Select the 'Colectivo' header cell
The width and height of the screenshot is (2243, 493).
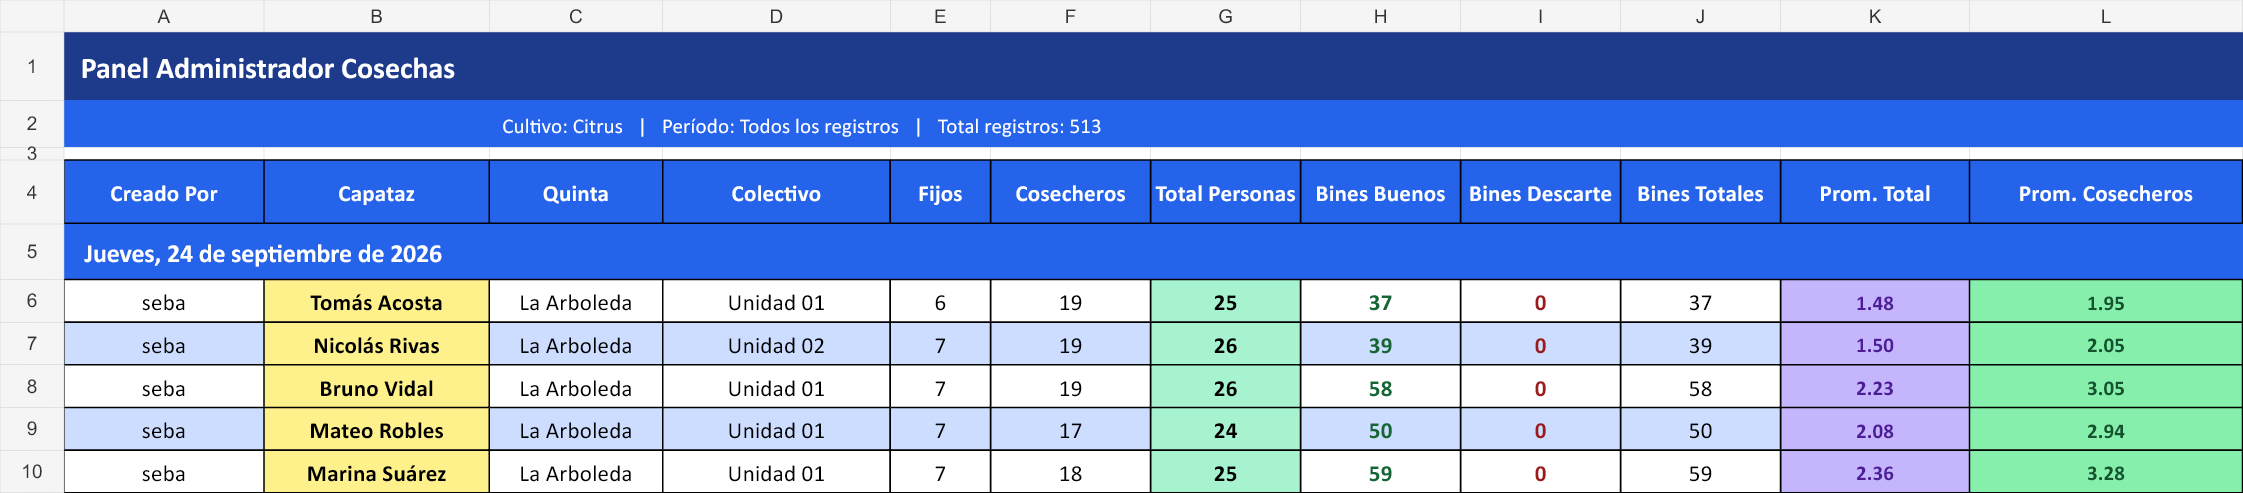click(x=776, y=193)
